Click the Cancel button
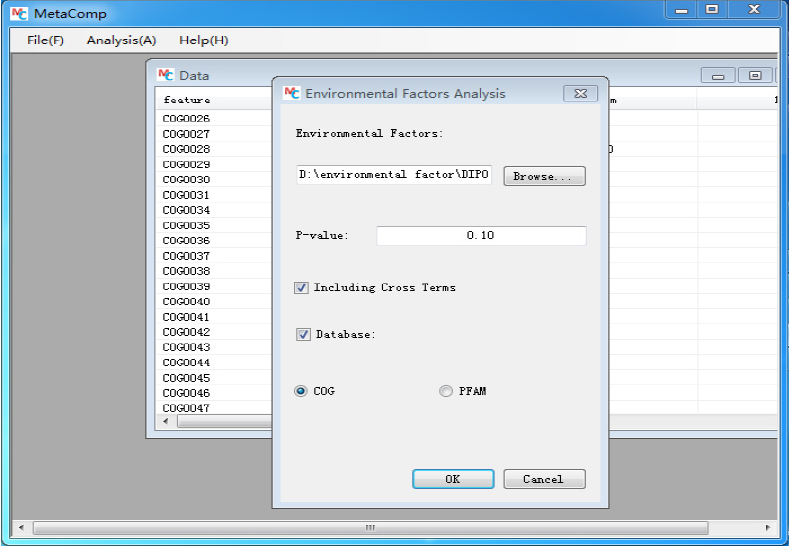789x546 pixels. pyautogui.click(x=543, y=479)
